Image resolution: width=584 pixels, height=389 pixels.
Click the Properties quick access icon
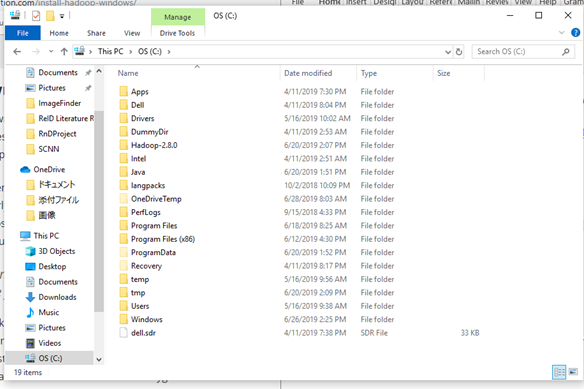[36, 16]
